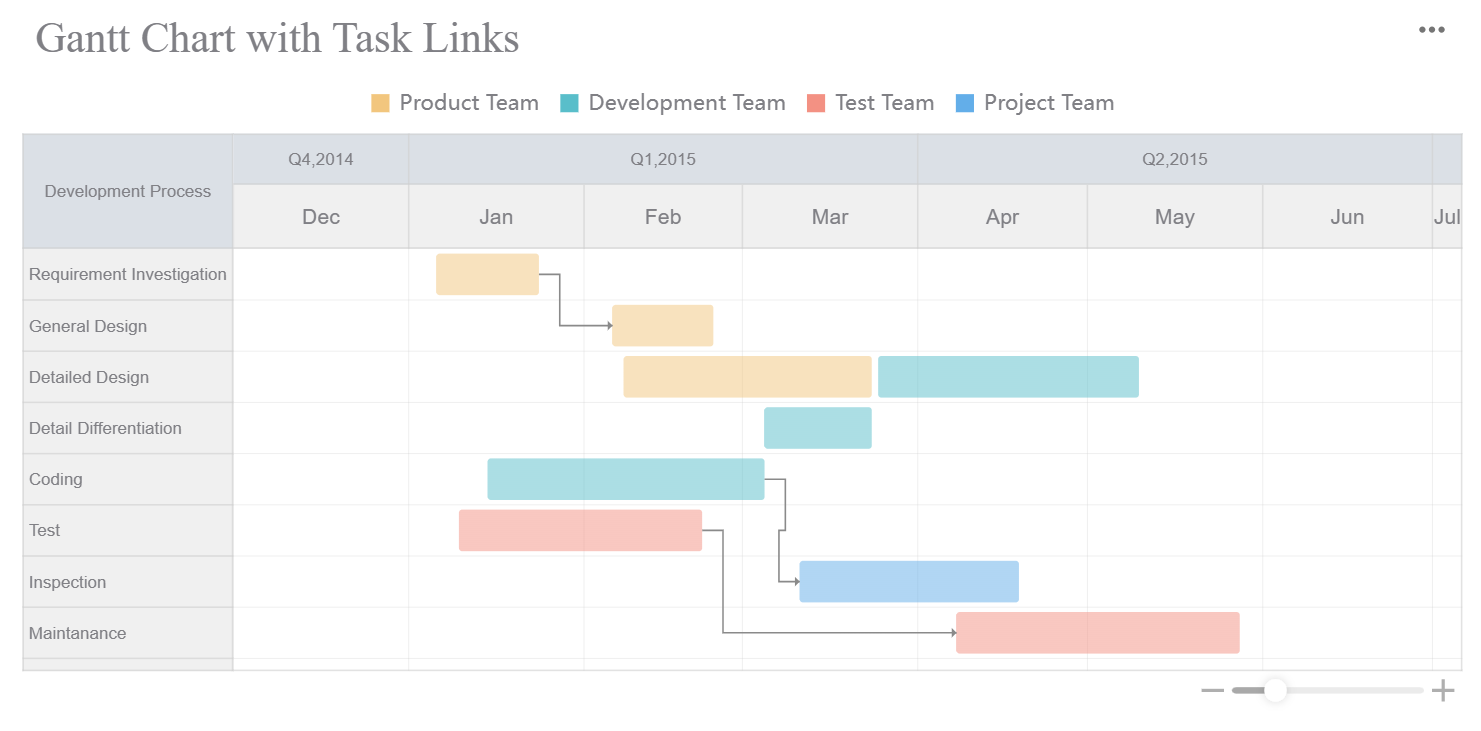Click the Q2,2015 quarter header

coord(1174,159)
